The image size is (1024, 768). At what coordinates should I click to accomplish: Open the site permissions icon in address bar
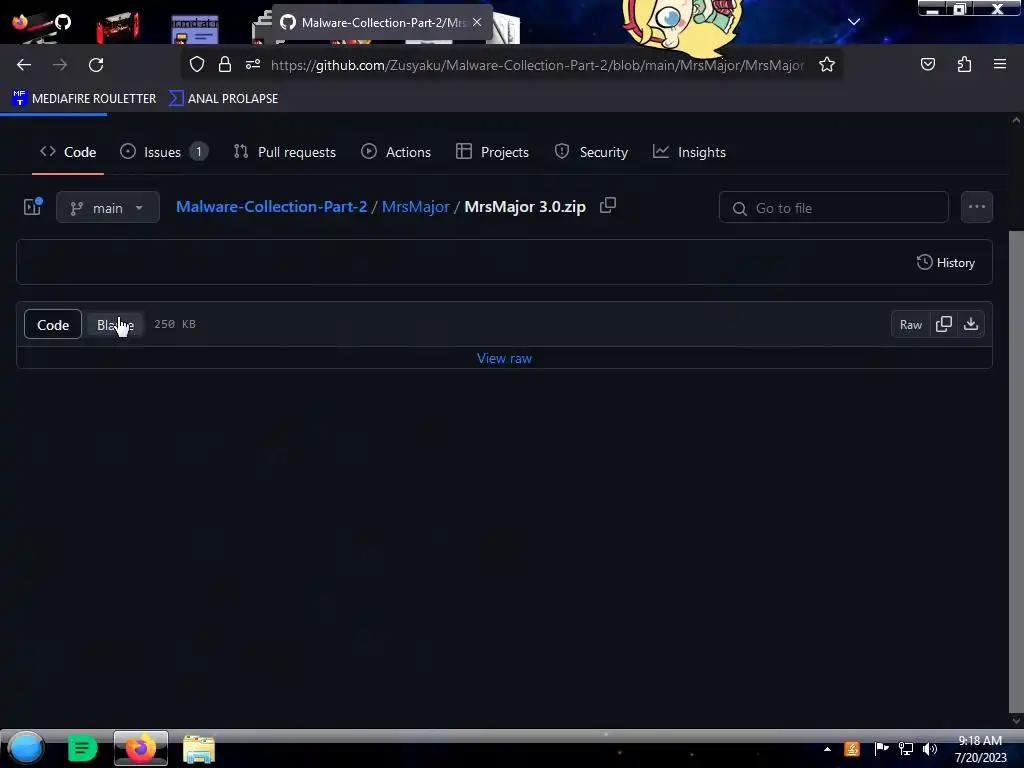point(253,65)
